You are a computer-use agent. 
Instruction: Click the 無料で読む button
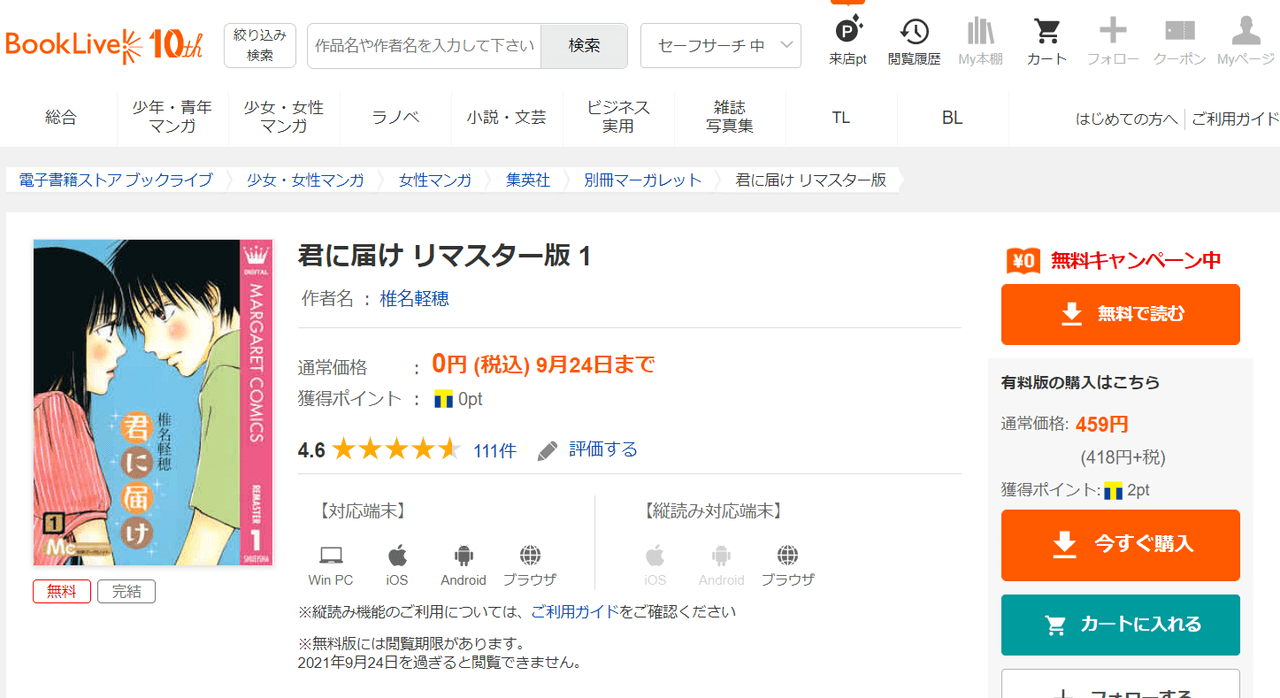point(1120,314)
